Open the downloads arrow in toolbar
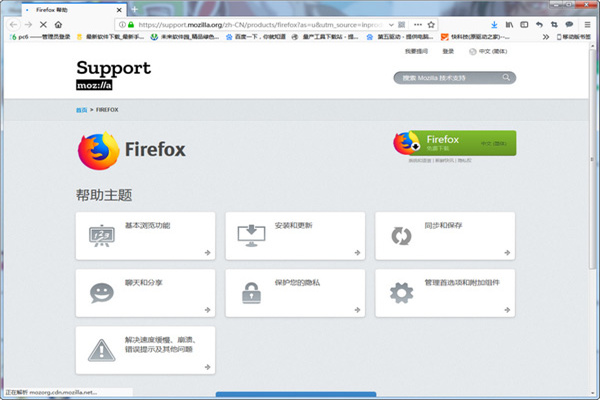 click(x=494, y=24)
